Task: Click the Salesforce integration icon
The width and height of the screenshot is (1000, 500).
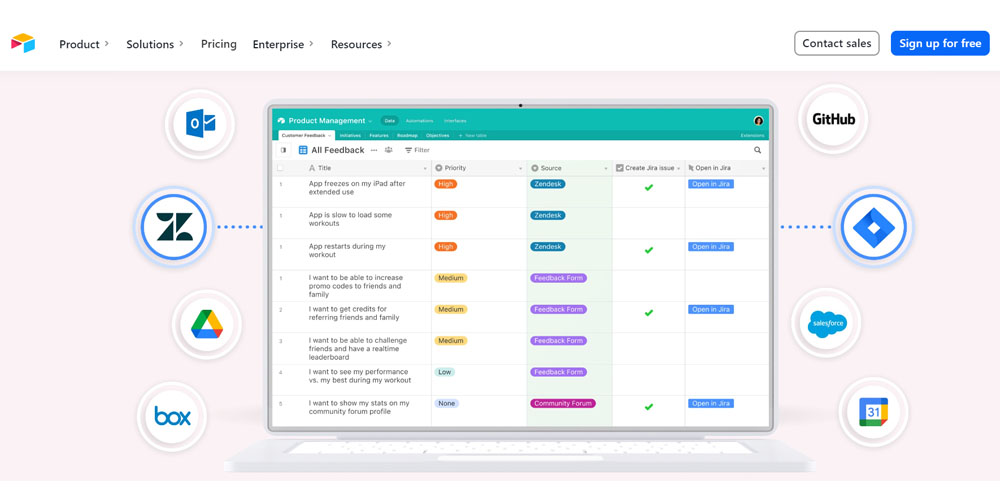Action: pyautogui.click(x=827, y=323)
